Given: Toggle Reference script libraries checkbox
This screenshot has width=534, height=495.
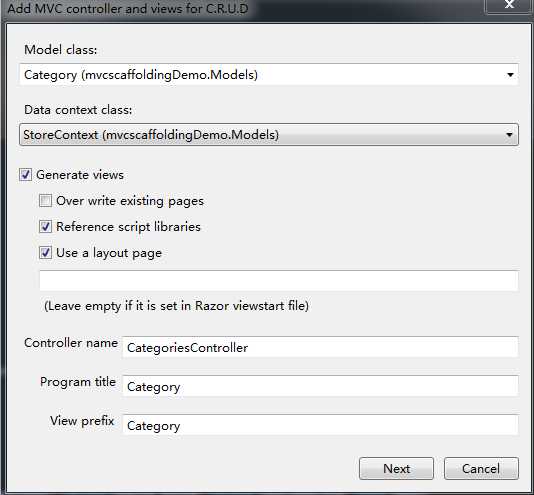Looking at the screenshot, I should pyautogui.click(x=45, y=227).
